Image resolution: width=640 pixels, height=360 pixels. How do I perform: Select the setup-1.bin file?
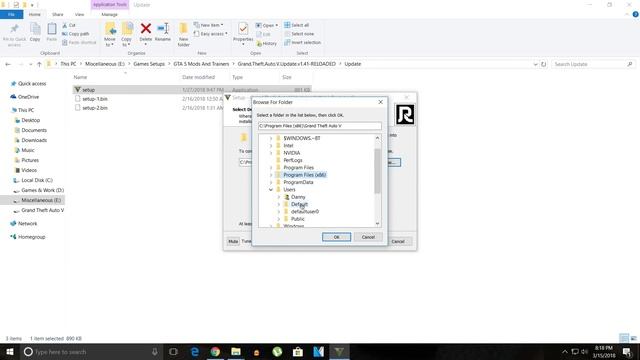coord(95,99)
